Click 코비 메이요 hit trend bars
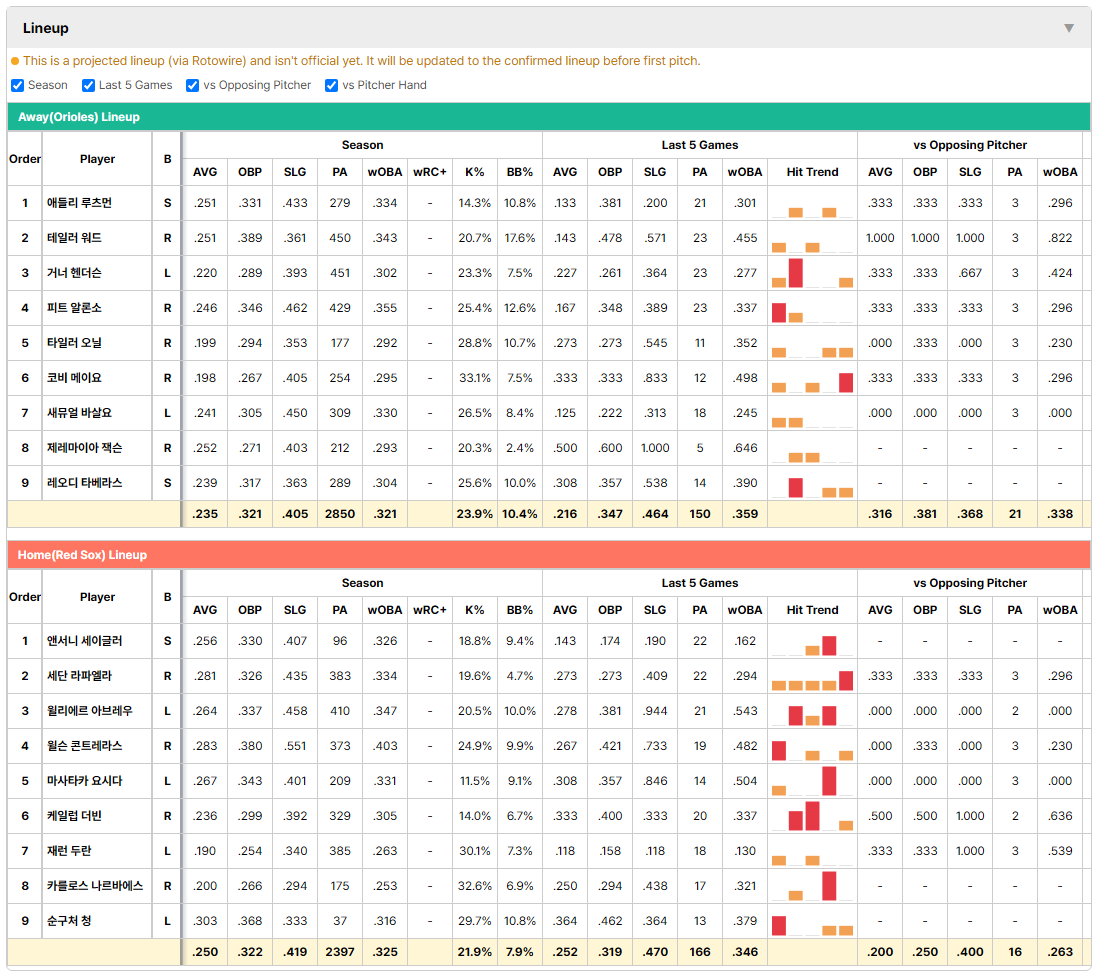The height and width of the screenshot is (977, 1098). (812, 378)
